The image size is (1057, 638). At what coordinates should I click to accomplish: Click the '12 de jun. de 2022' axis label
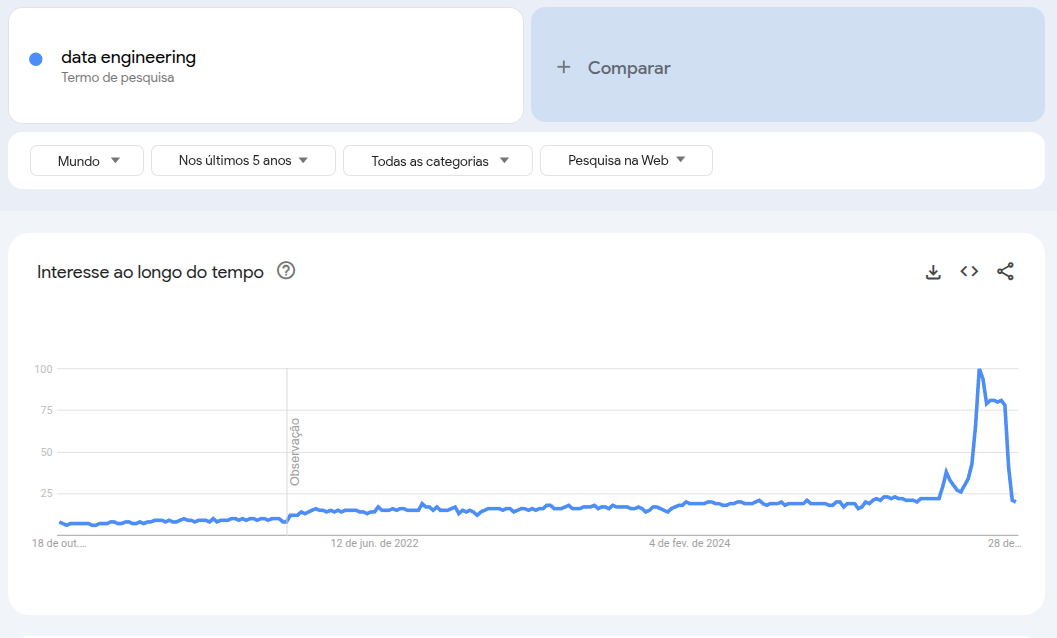[x=375, y=543]
